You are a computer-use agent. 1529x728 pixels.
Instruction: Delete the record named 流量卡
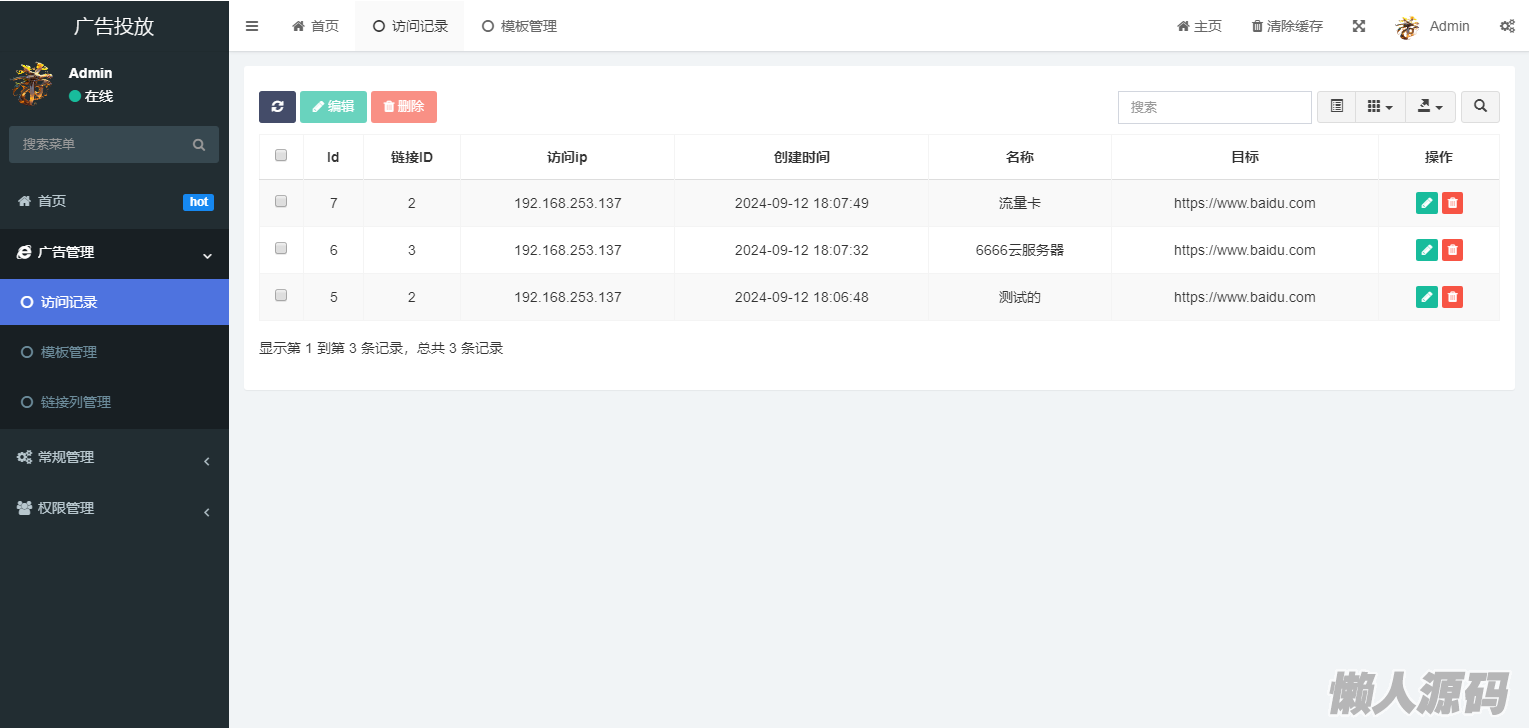coord(1452,203)
